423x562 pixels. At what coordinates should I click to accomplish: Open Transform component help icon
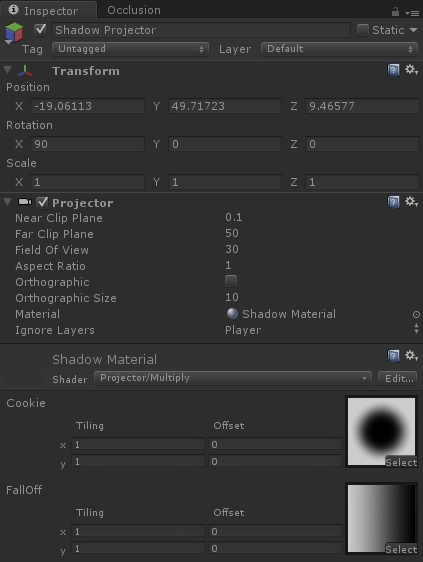point(393,70)
